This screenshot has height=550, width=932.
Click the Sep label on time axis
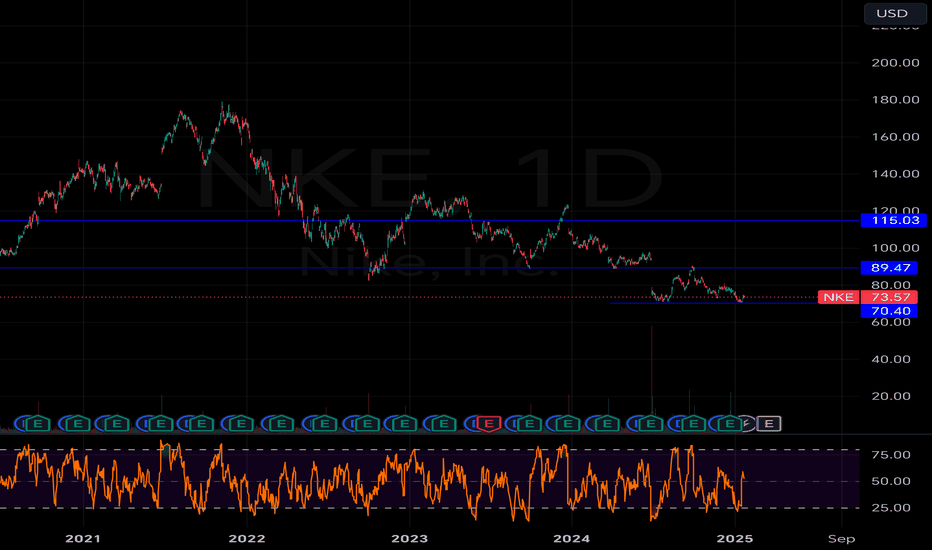(x=841, y=539)
